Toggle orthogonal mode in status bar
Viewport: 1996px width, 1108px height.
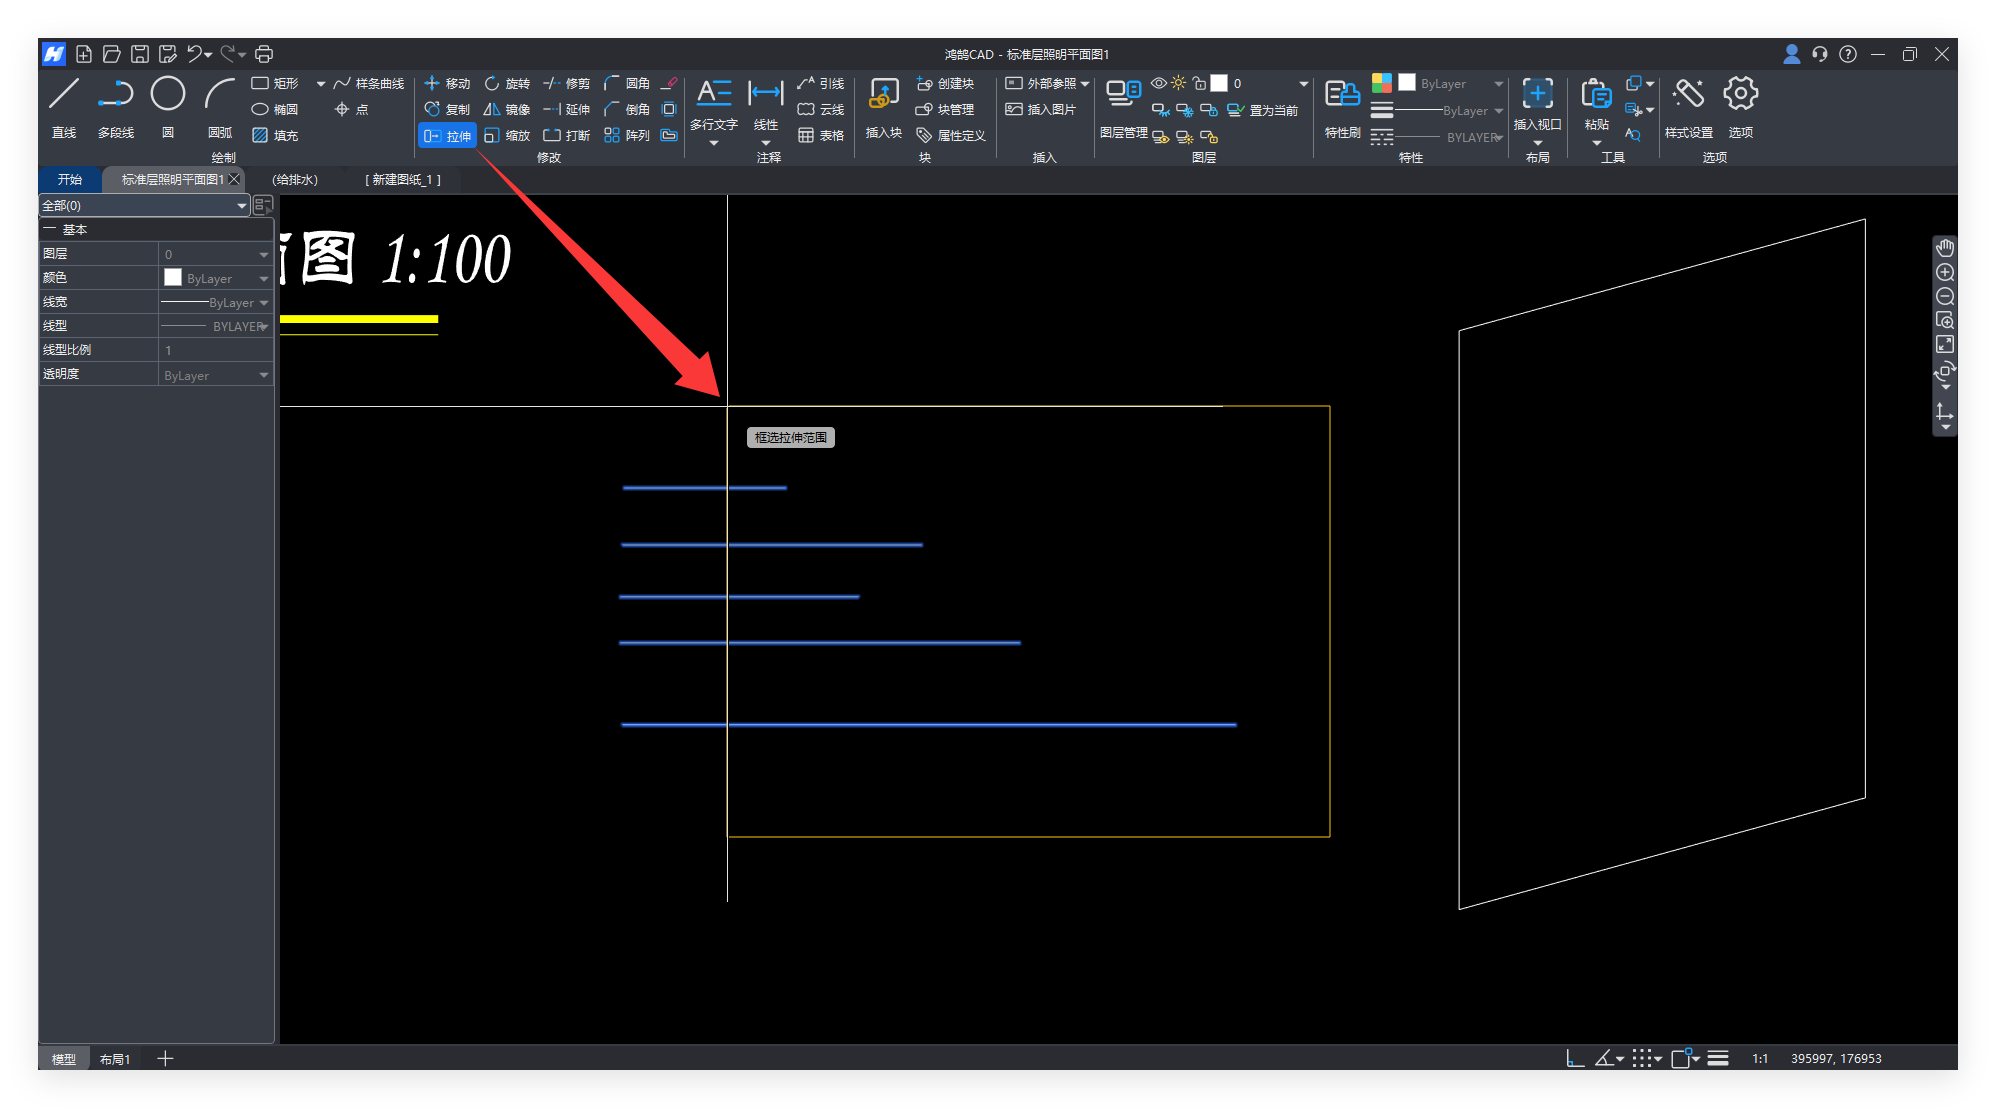point(1574,1058)
